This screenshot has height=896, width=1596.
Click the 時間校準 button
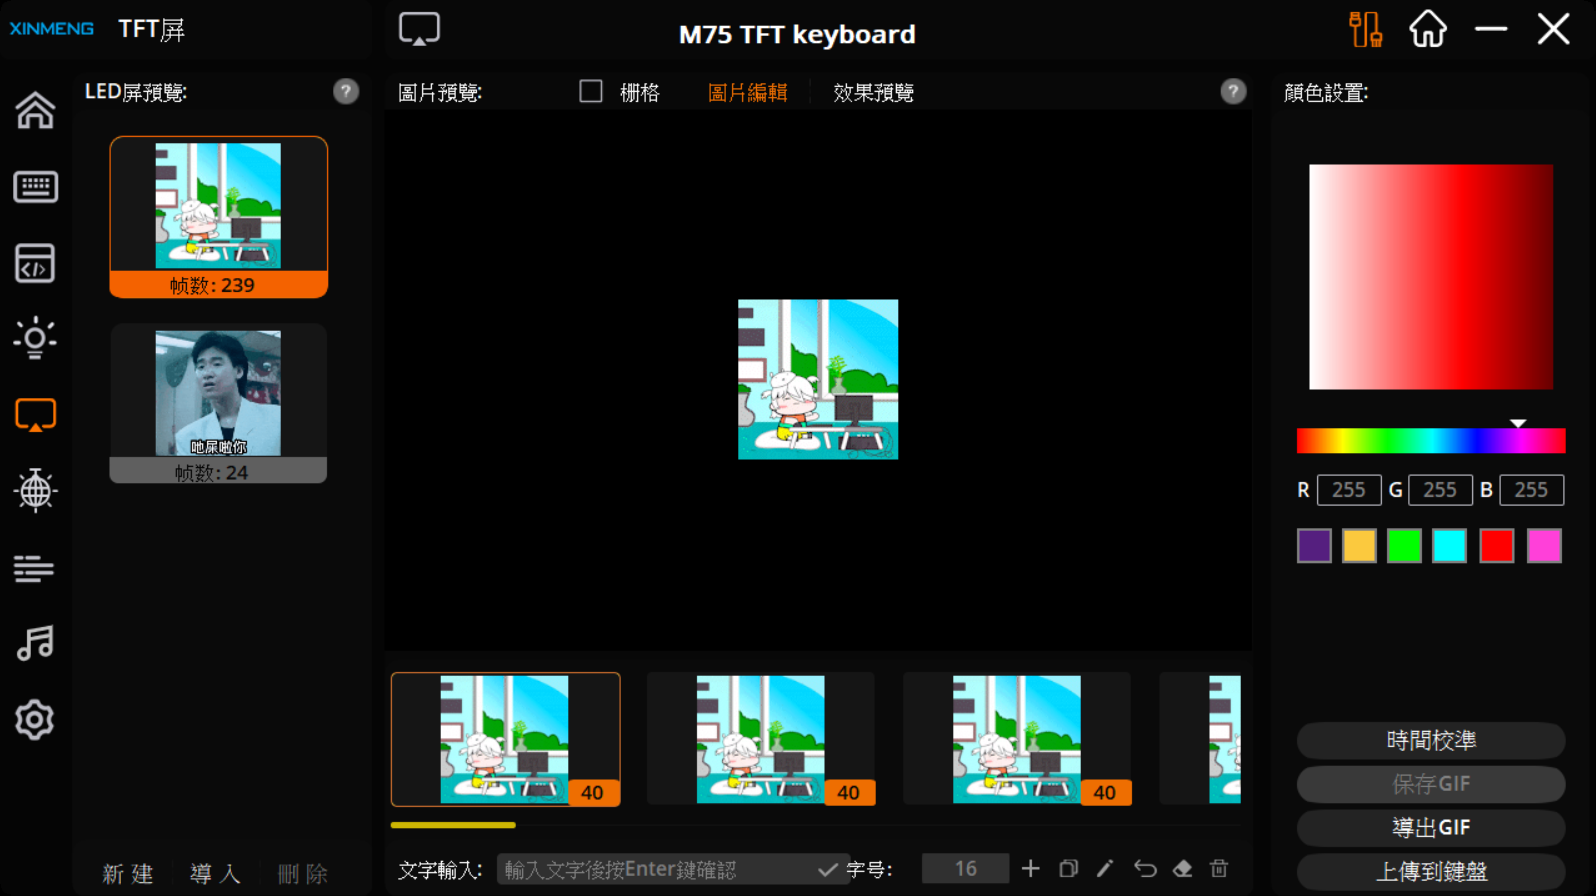[x=1431, y=740]
